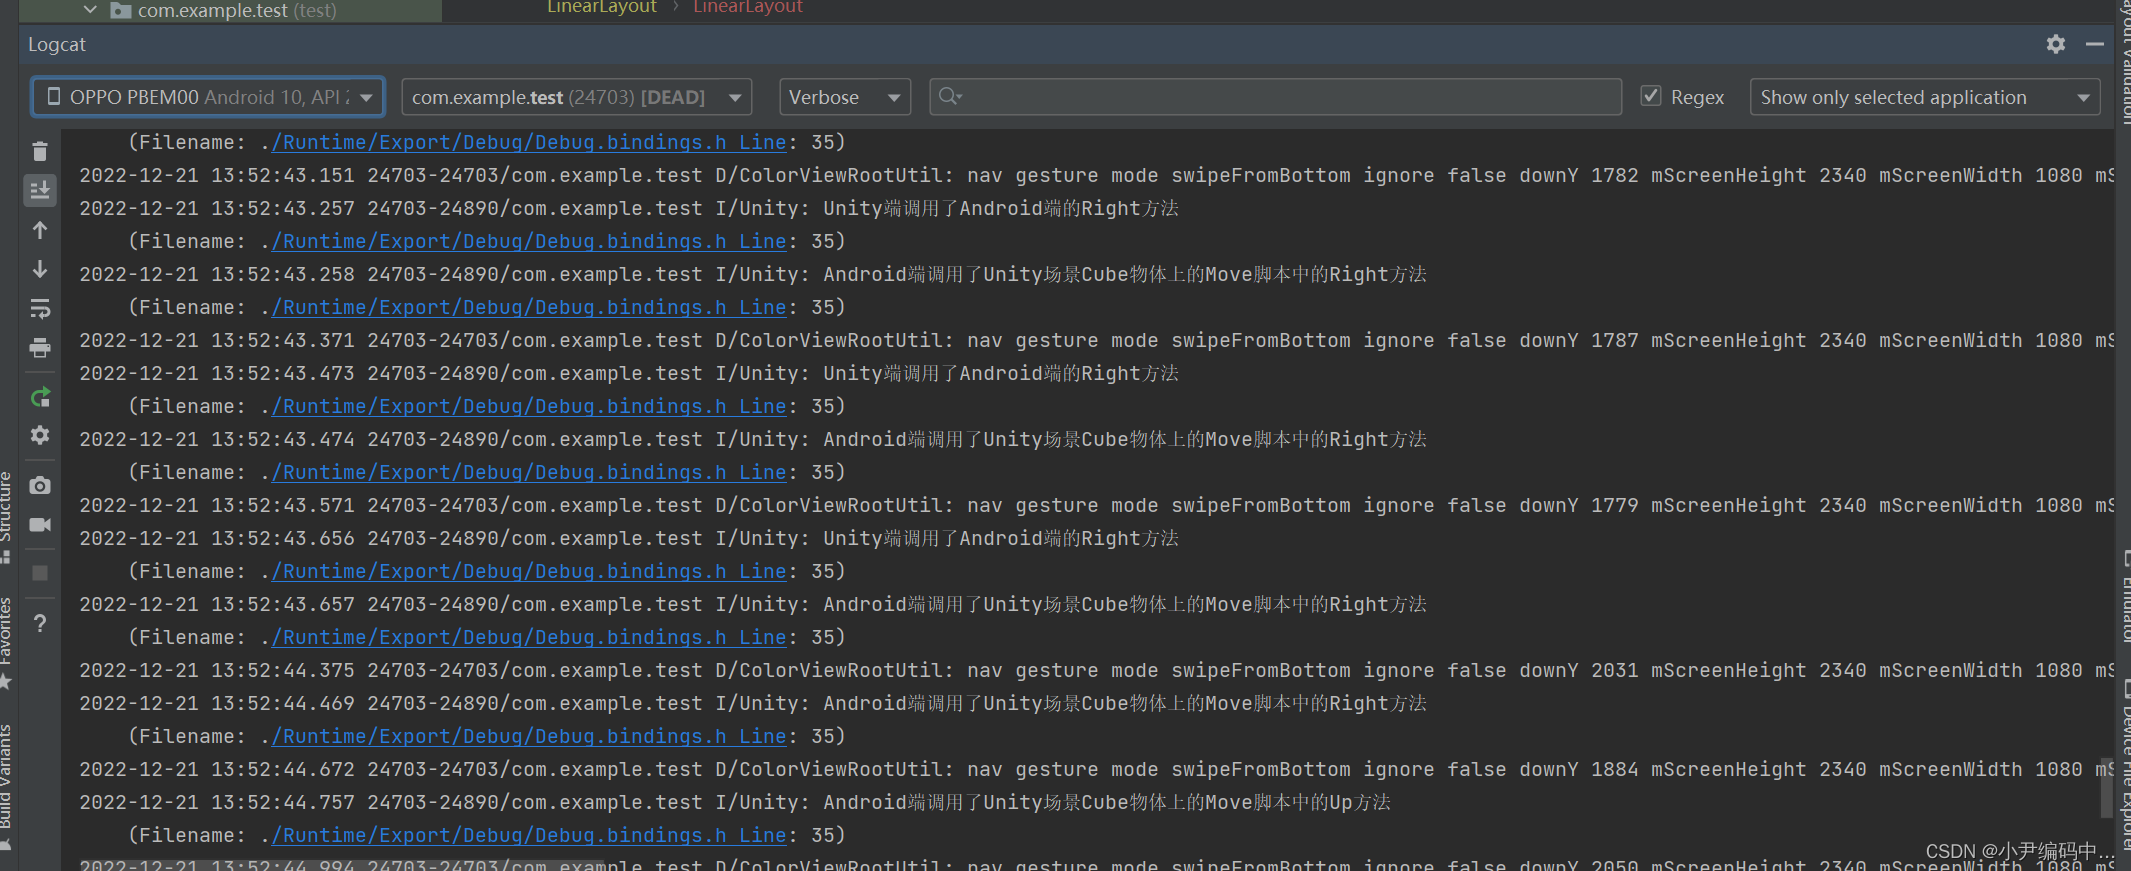
Task: Open Debug.bindings.h link under 13:52:43.656 log
Action: click(530, 571)
